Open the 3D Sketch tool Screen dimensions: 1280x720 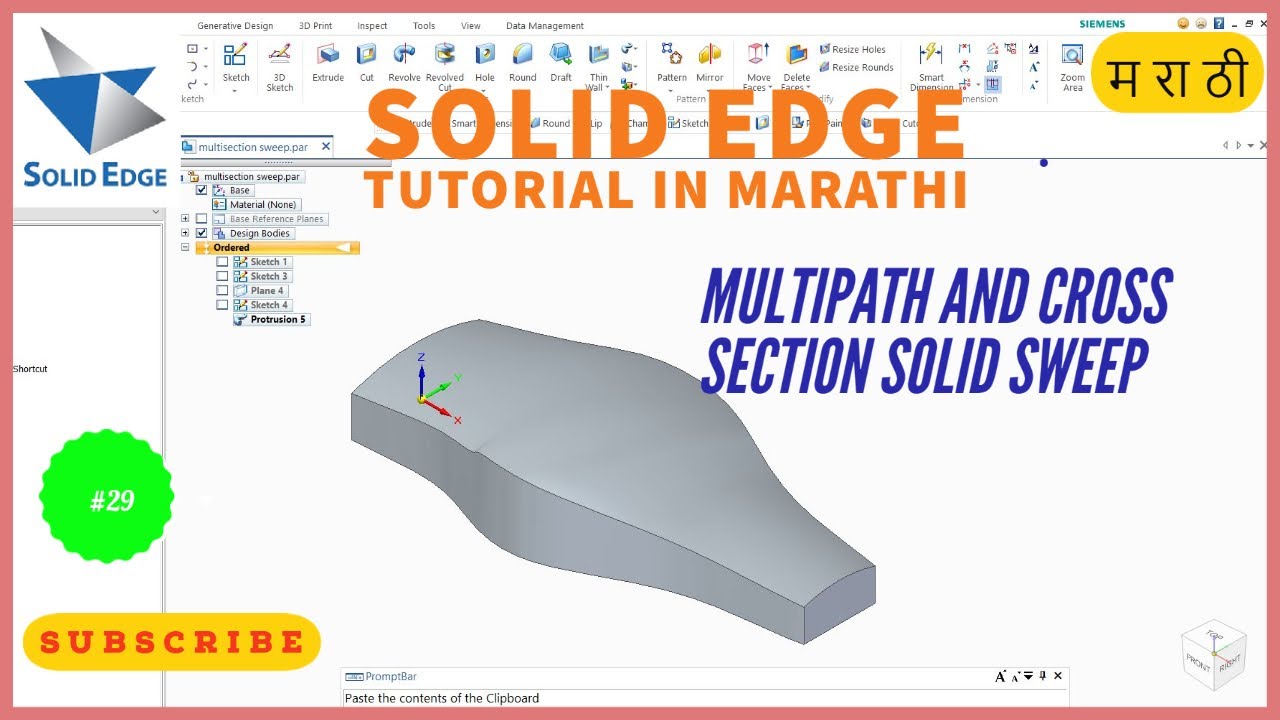coord(280,67)
